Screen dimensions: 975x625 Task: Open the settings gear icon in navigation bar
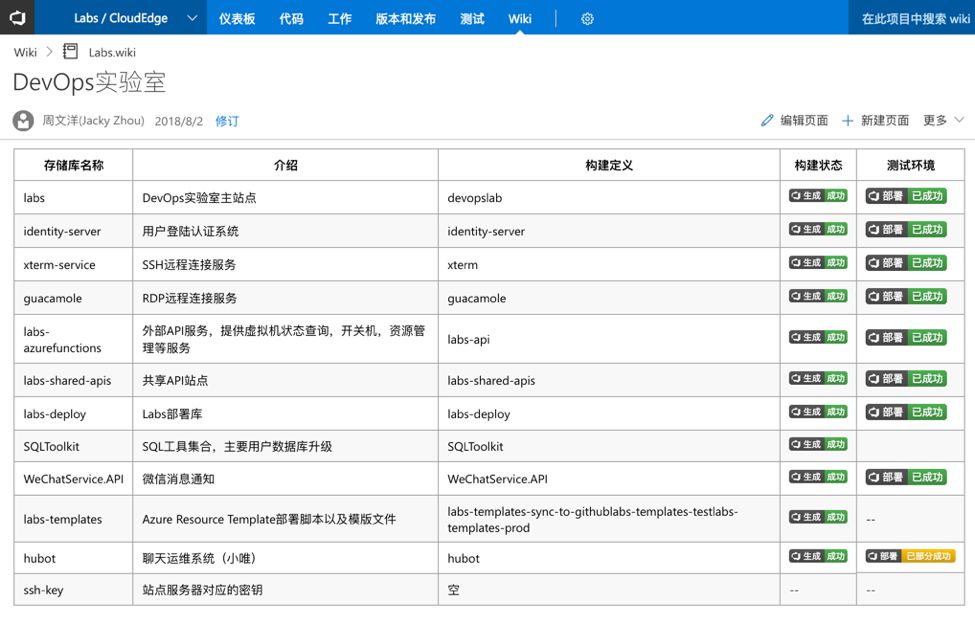(x=587, y=19)
